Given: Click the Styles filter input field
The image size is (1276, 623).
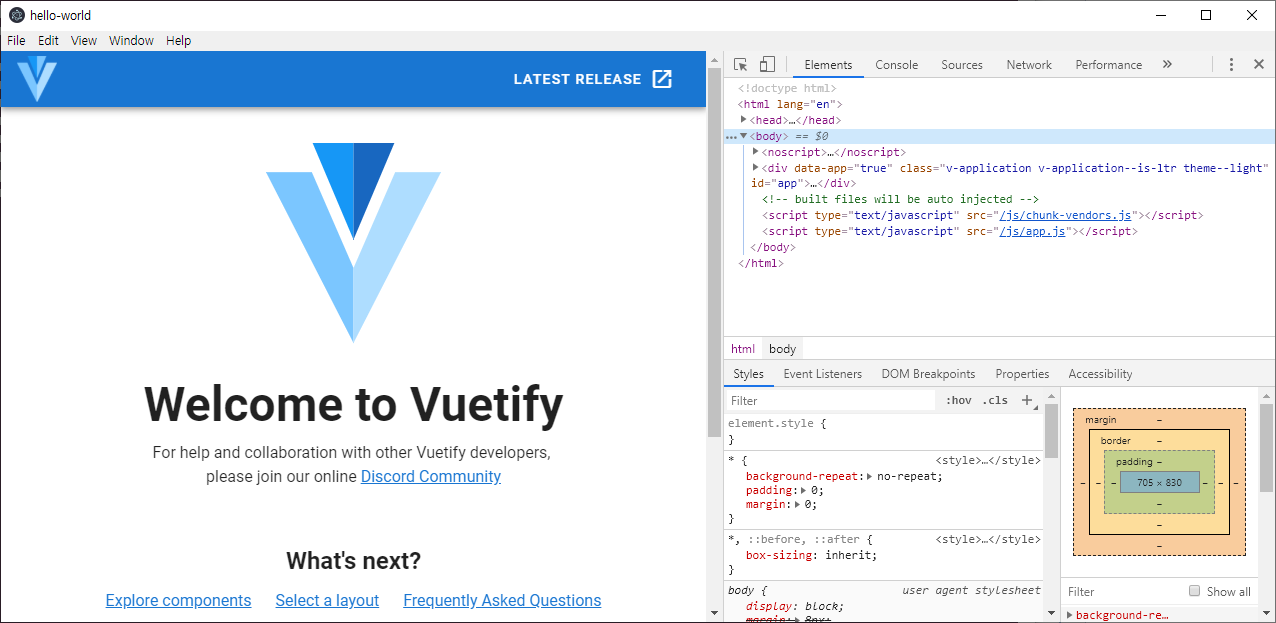Looking at the screenshot, I should 830,401.
